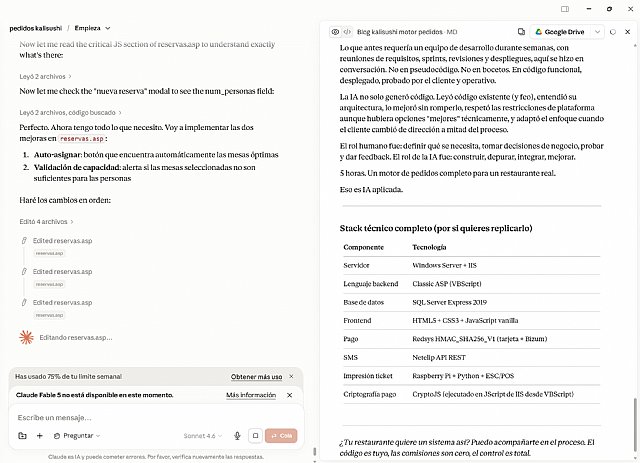This screenshot has width=640, height=463.
Task: Close the artifact panel
Action: tap(628, 32)
